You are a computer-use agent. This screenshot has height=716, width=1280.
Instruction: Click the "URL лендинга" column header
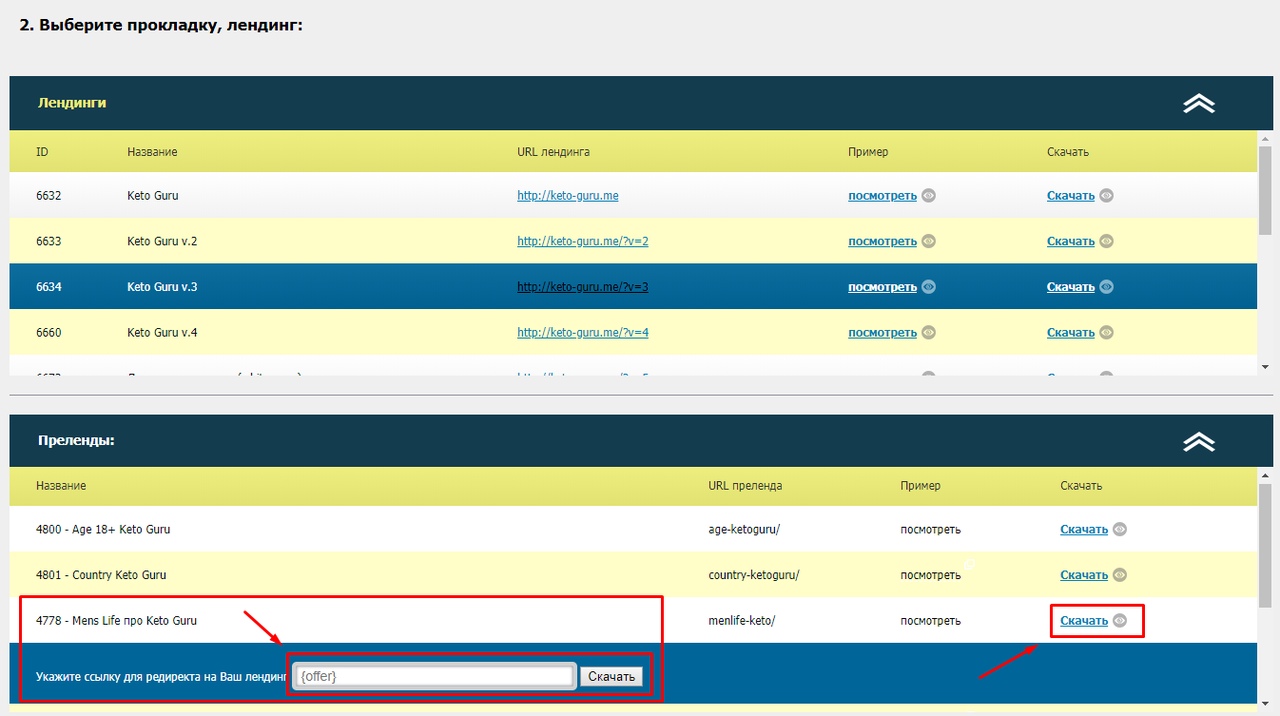tap(553, 152)
